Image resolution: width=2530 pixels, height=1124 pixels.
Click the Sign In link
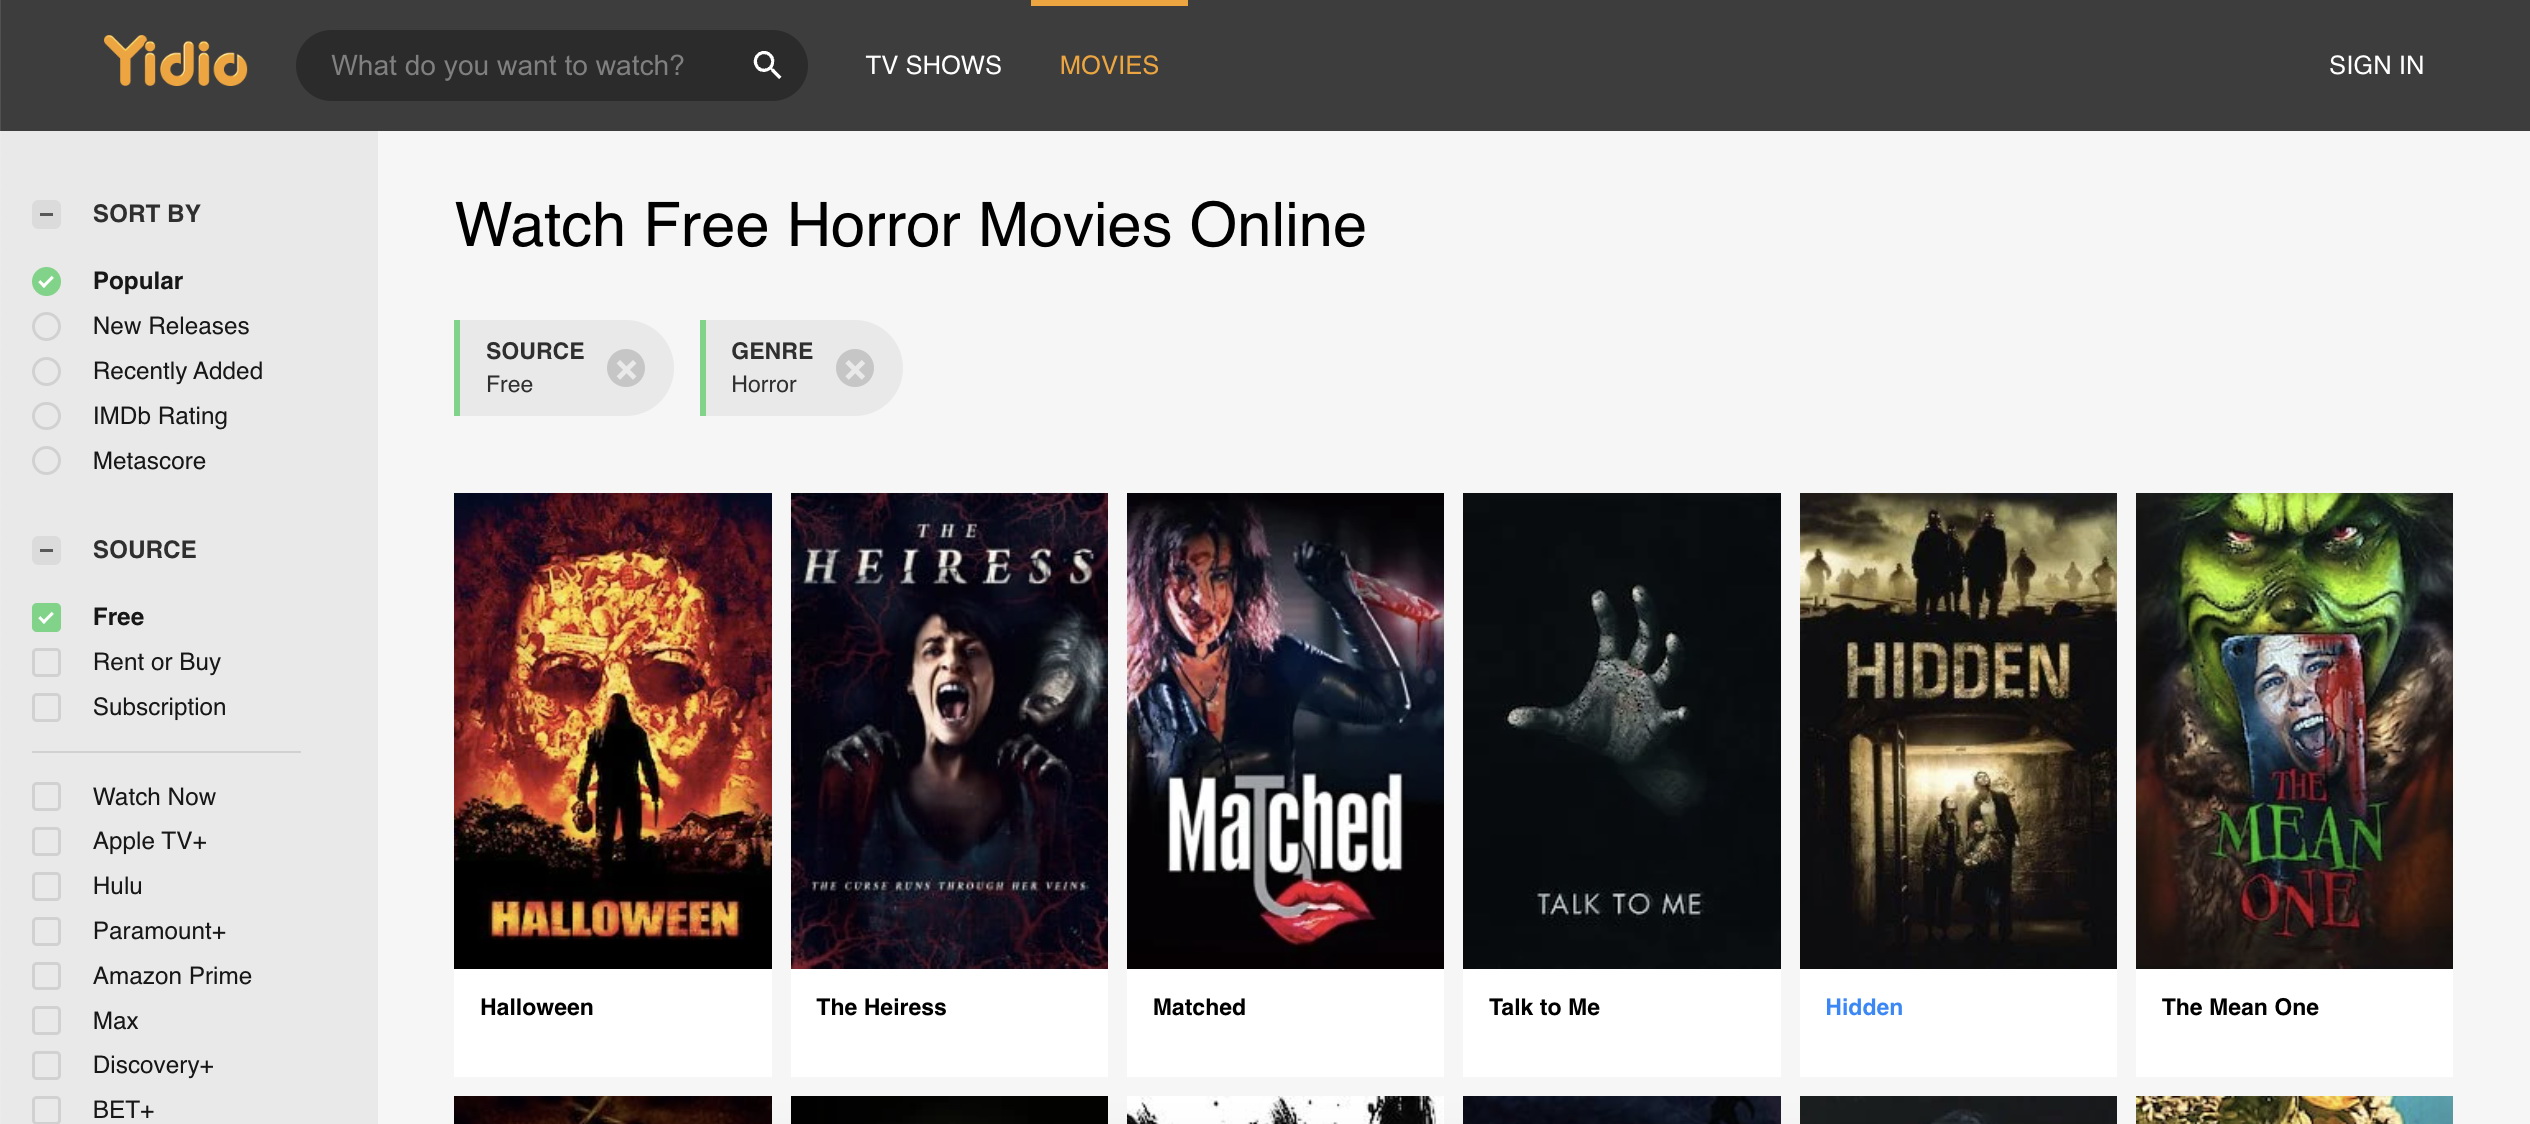click(x=2376, y=65)
